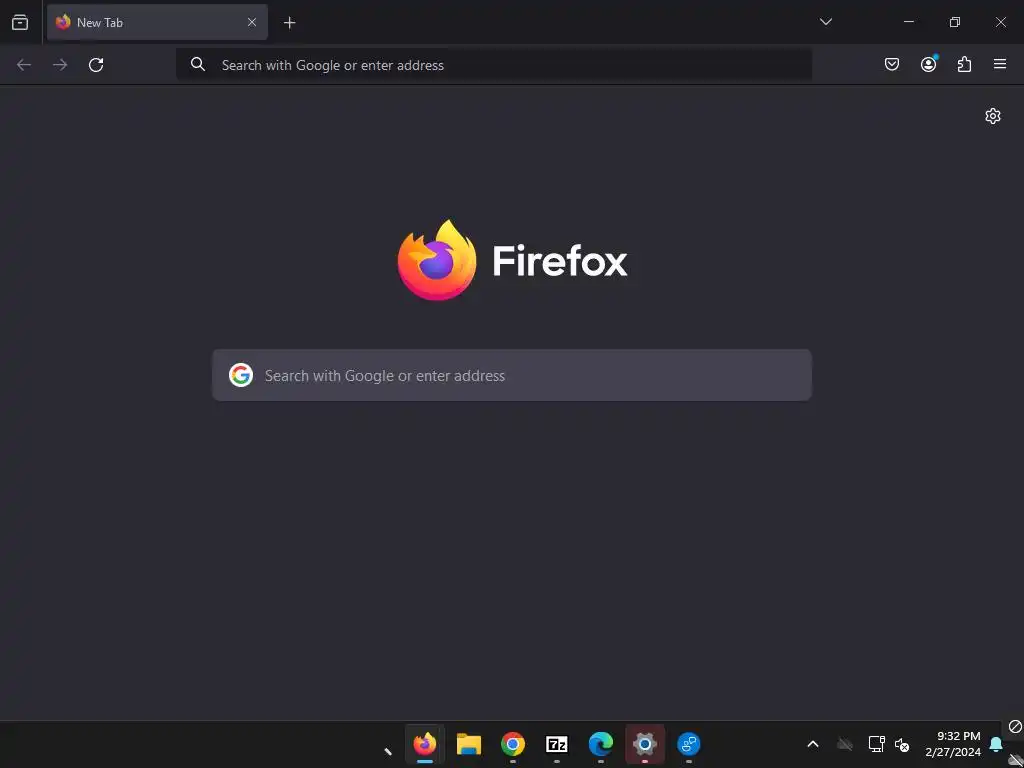Image resolution: width=1024 pixels, height=768 pixels.
Task: Open notifications bell icon
Action: [996, 744]
